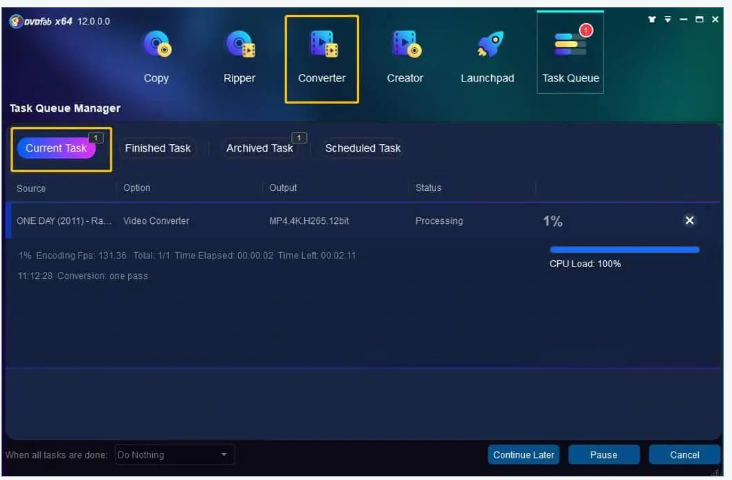This screenshot has width=732, height=480.
Task: Switch to Finished Task tab
Action: coord(158,148)
